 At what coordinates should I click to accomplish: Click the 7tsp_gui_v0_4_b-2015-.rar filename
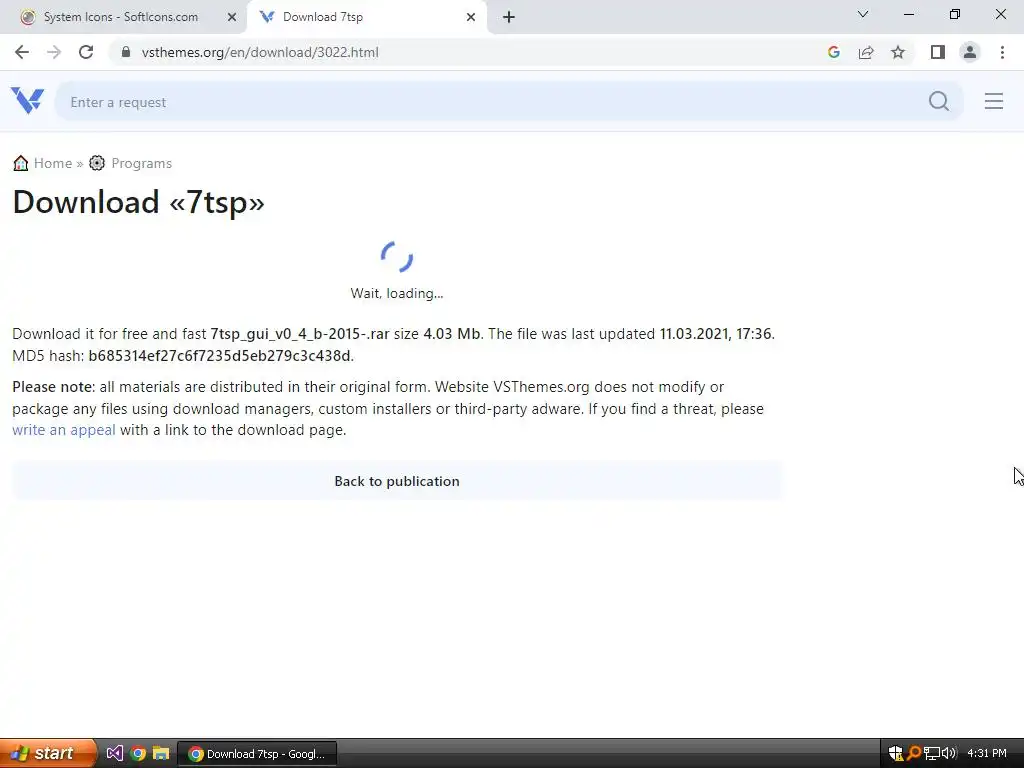[x=300, y=334]
